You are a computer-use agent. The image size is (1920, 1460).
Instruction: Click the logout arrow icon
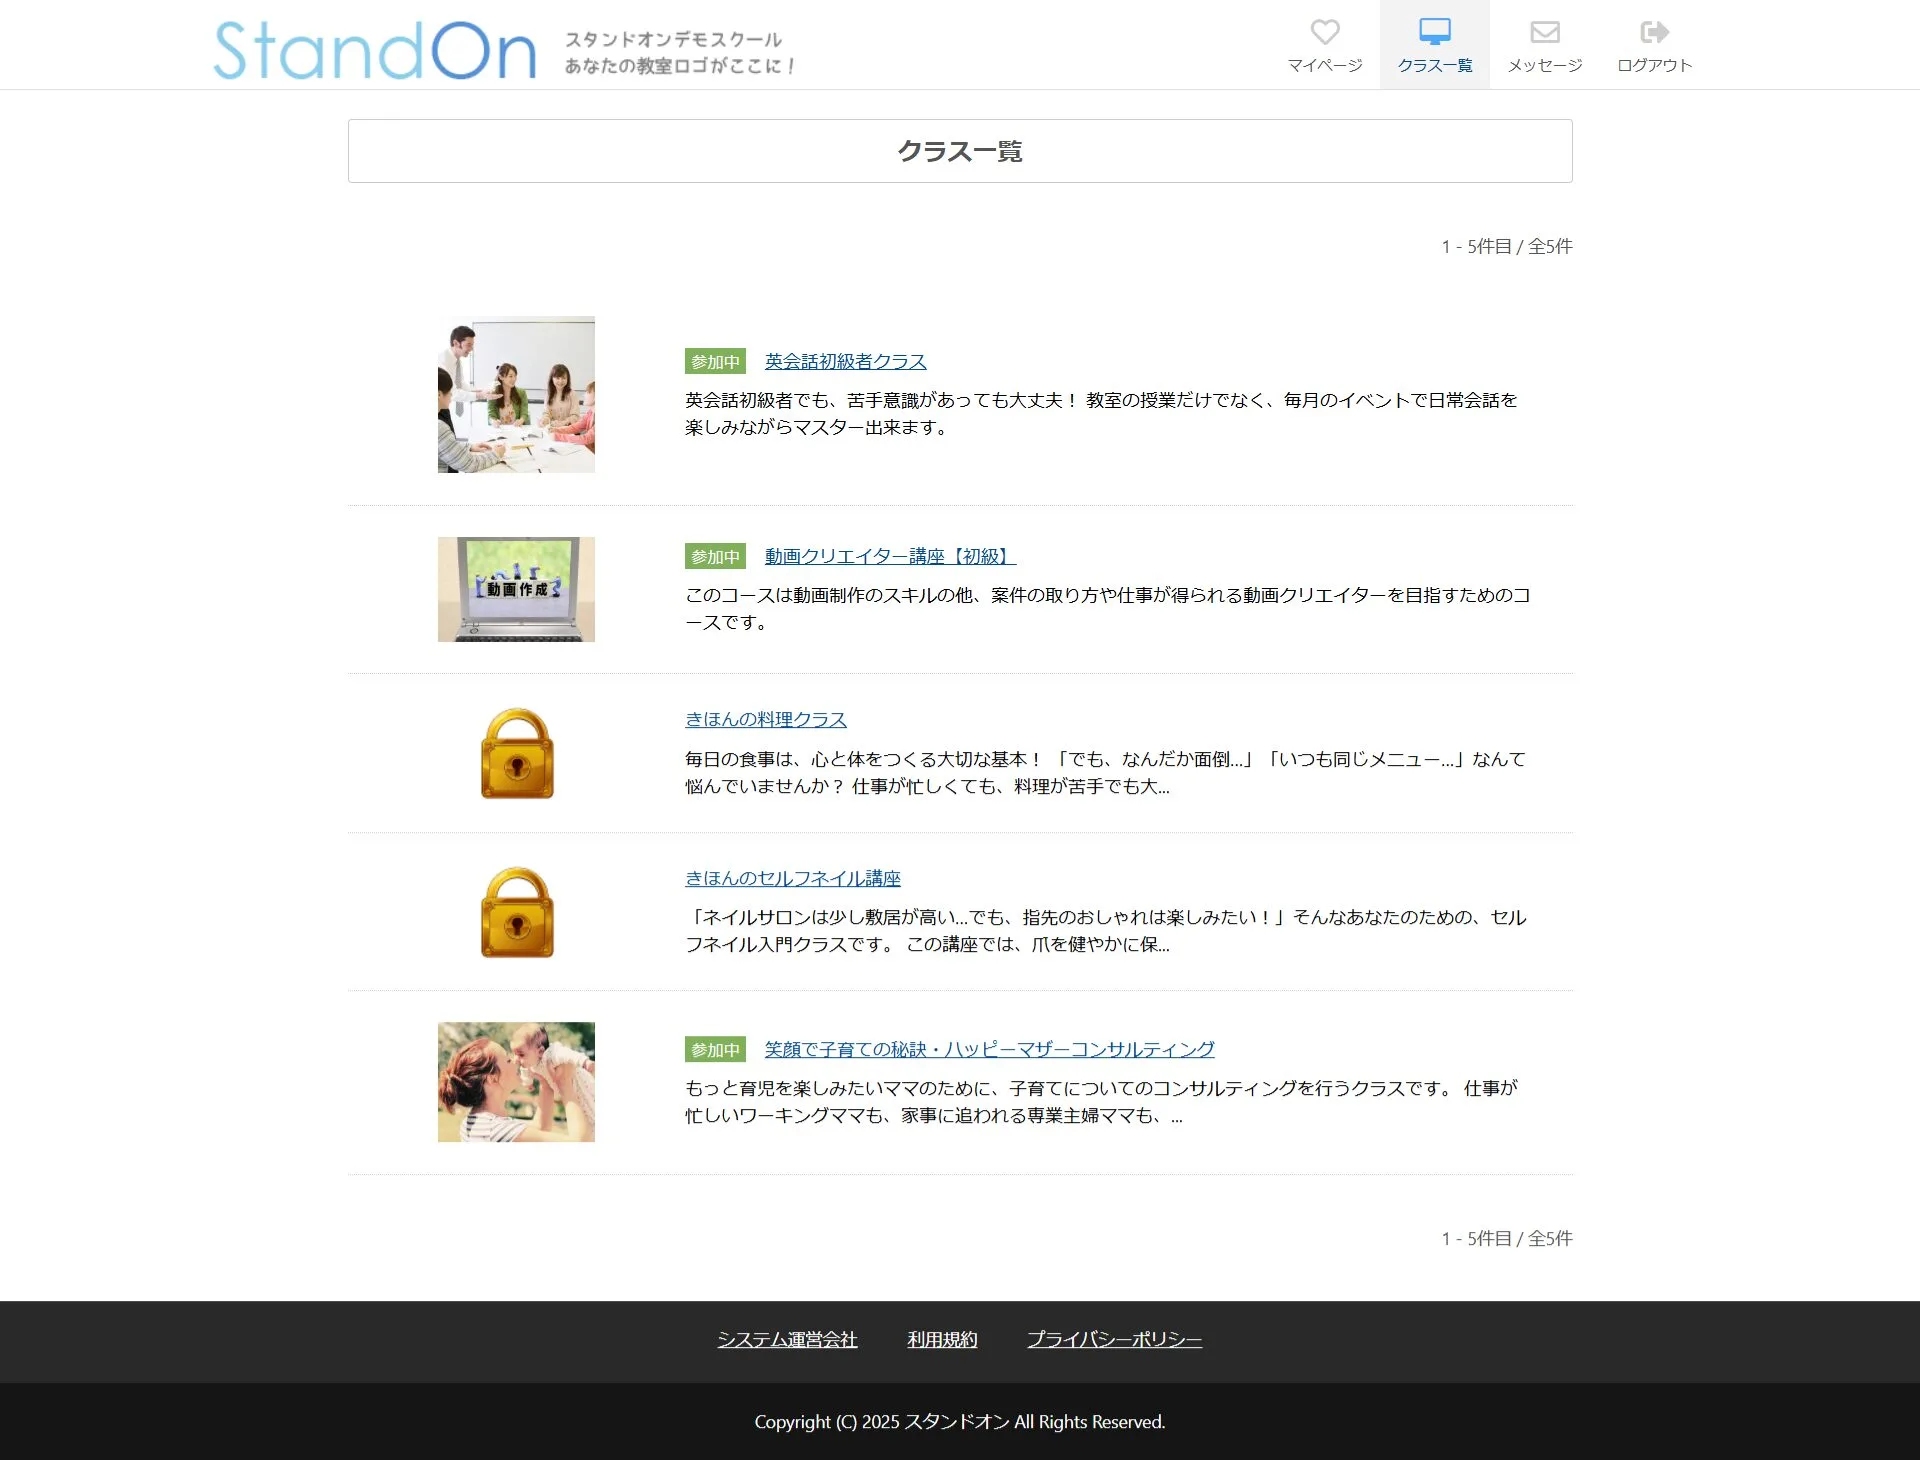1654,33
